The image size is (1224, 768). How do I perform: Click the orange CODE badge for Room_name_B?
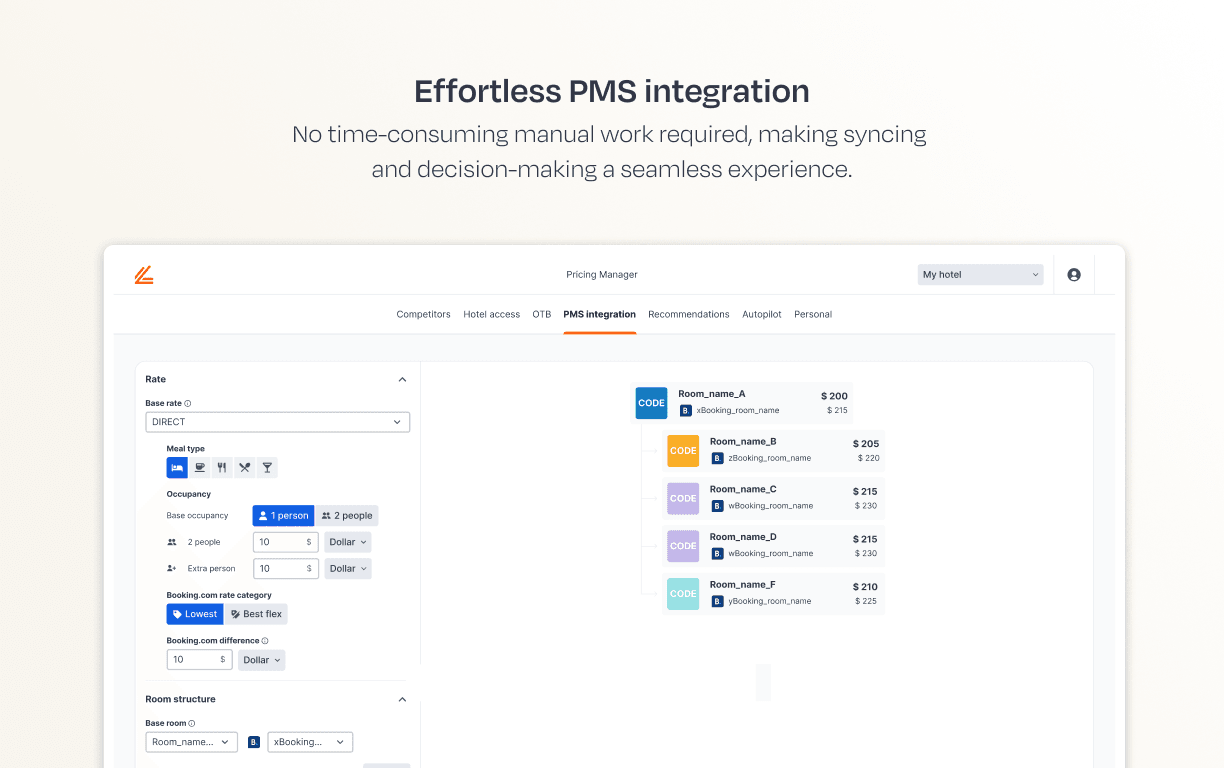(683, 451)
